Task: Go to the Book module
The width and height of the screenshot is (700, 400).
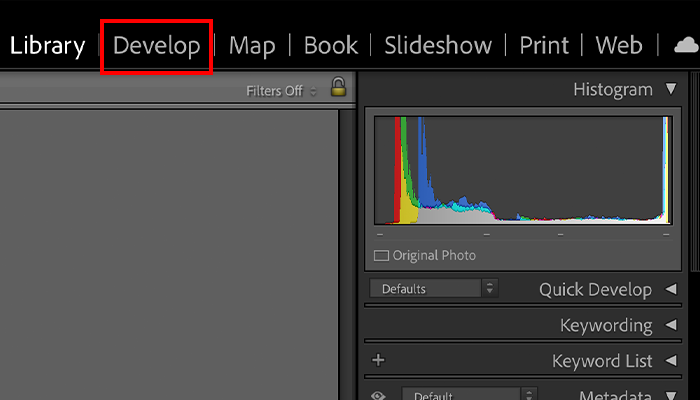Action: tap(331, 46)
